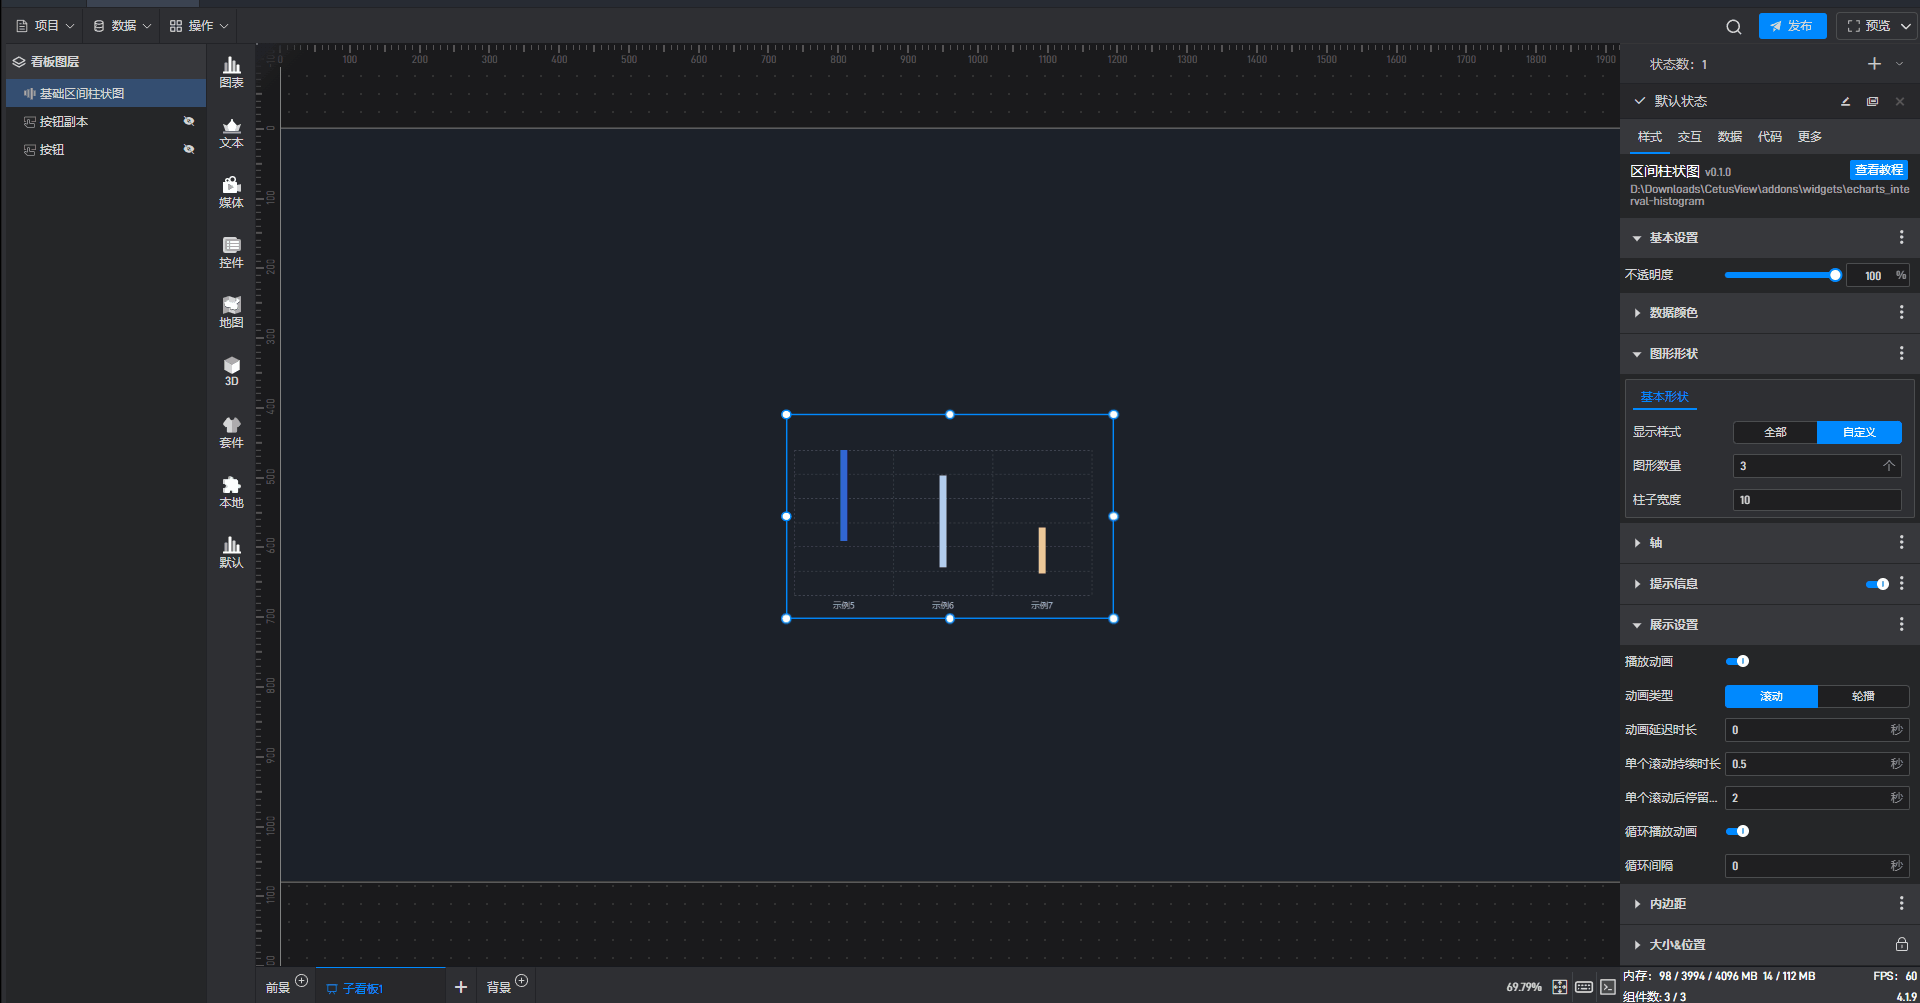Toggle the 提示信息 switch
1920x1003 pixels.
coord(1877,584)
